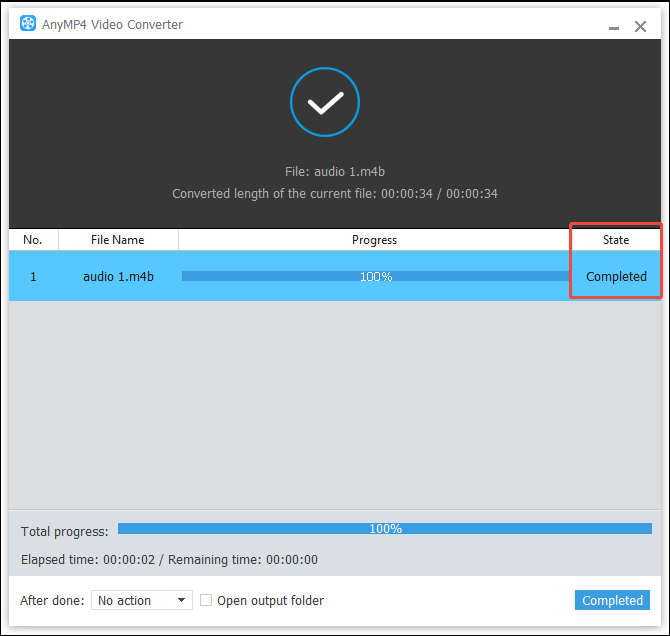The width and height of the screenshot is (670, 636).
Task: Click the Total progress bar
Action: point(385,528)
